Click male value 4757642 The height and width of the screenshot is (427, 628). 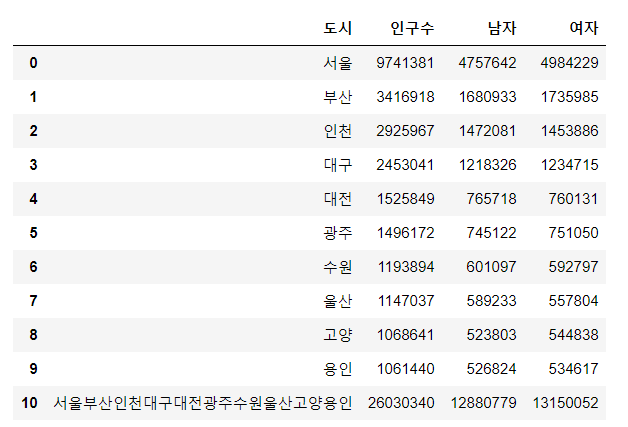pyautogui.click(x=487, y=63)
